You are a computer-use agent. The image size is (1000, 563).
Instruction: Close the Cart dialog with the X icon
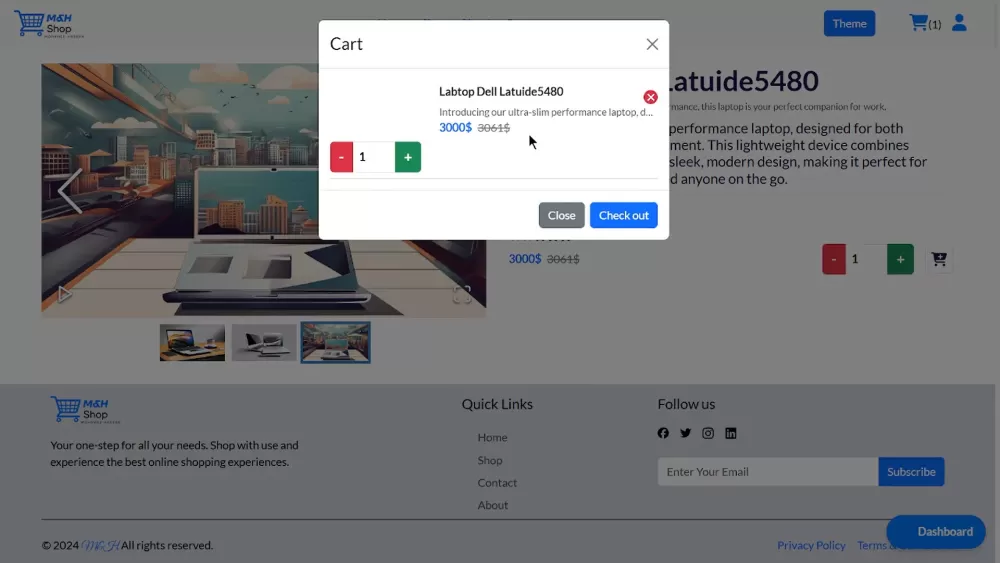(652, 44)
